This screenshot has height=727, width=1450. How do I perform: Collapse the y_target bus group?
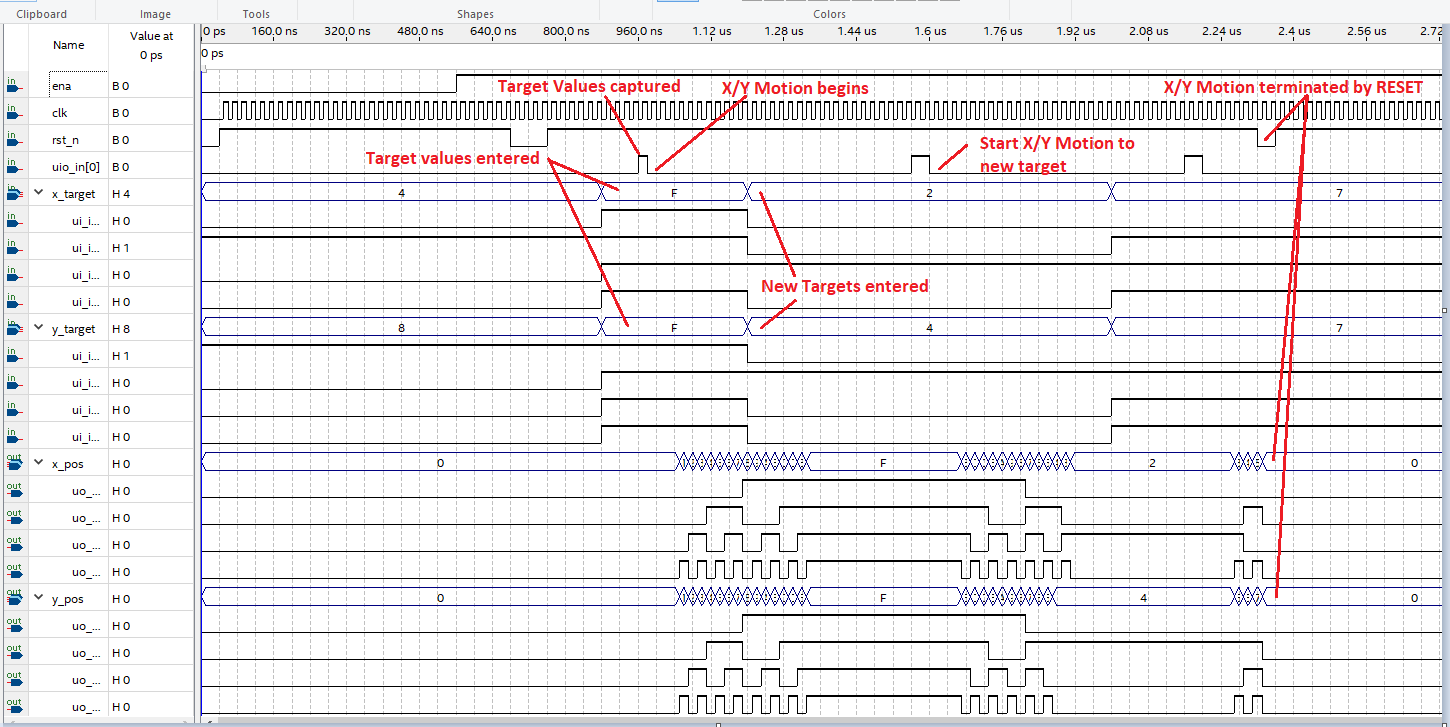pos(38,329)
